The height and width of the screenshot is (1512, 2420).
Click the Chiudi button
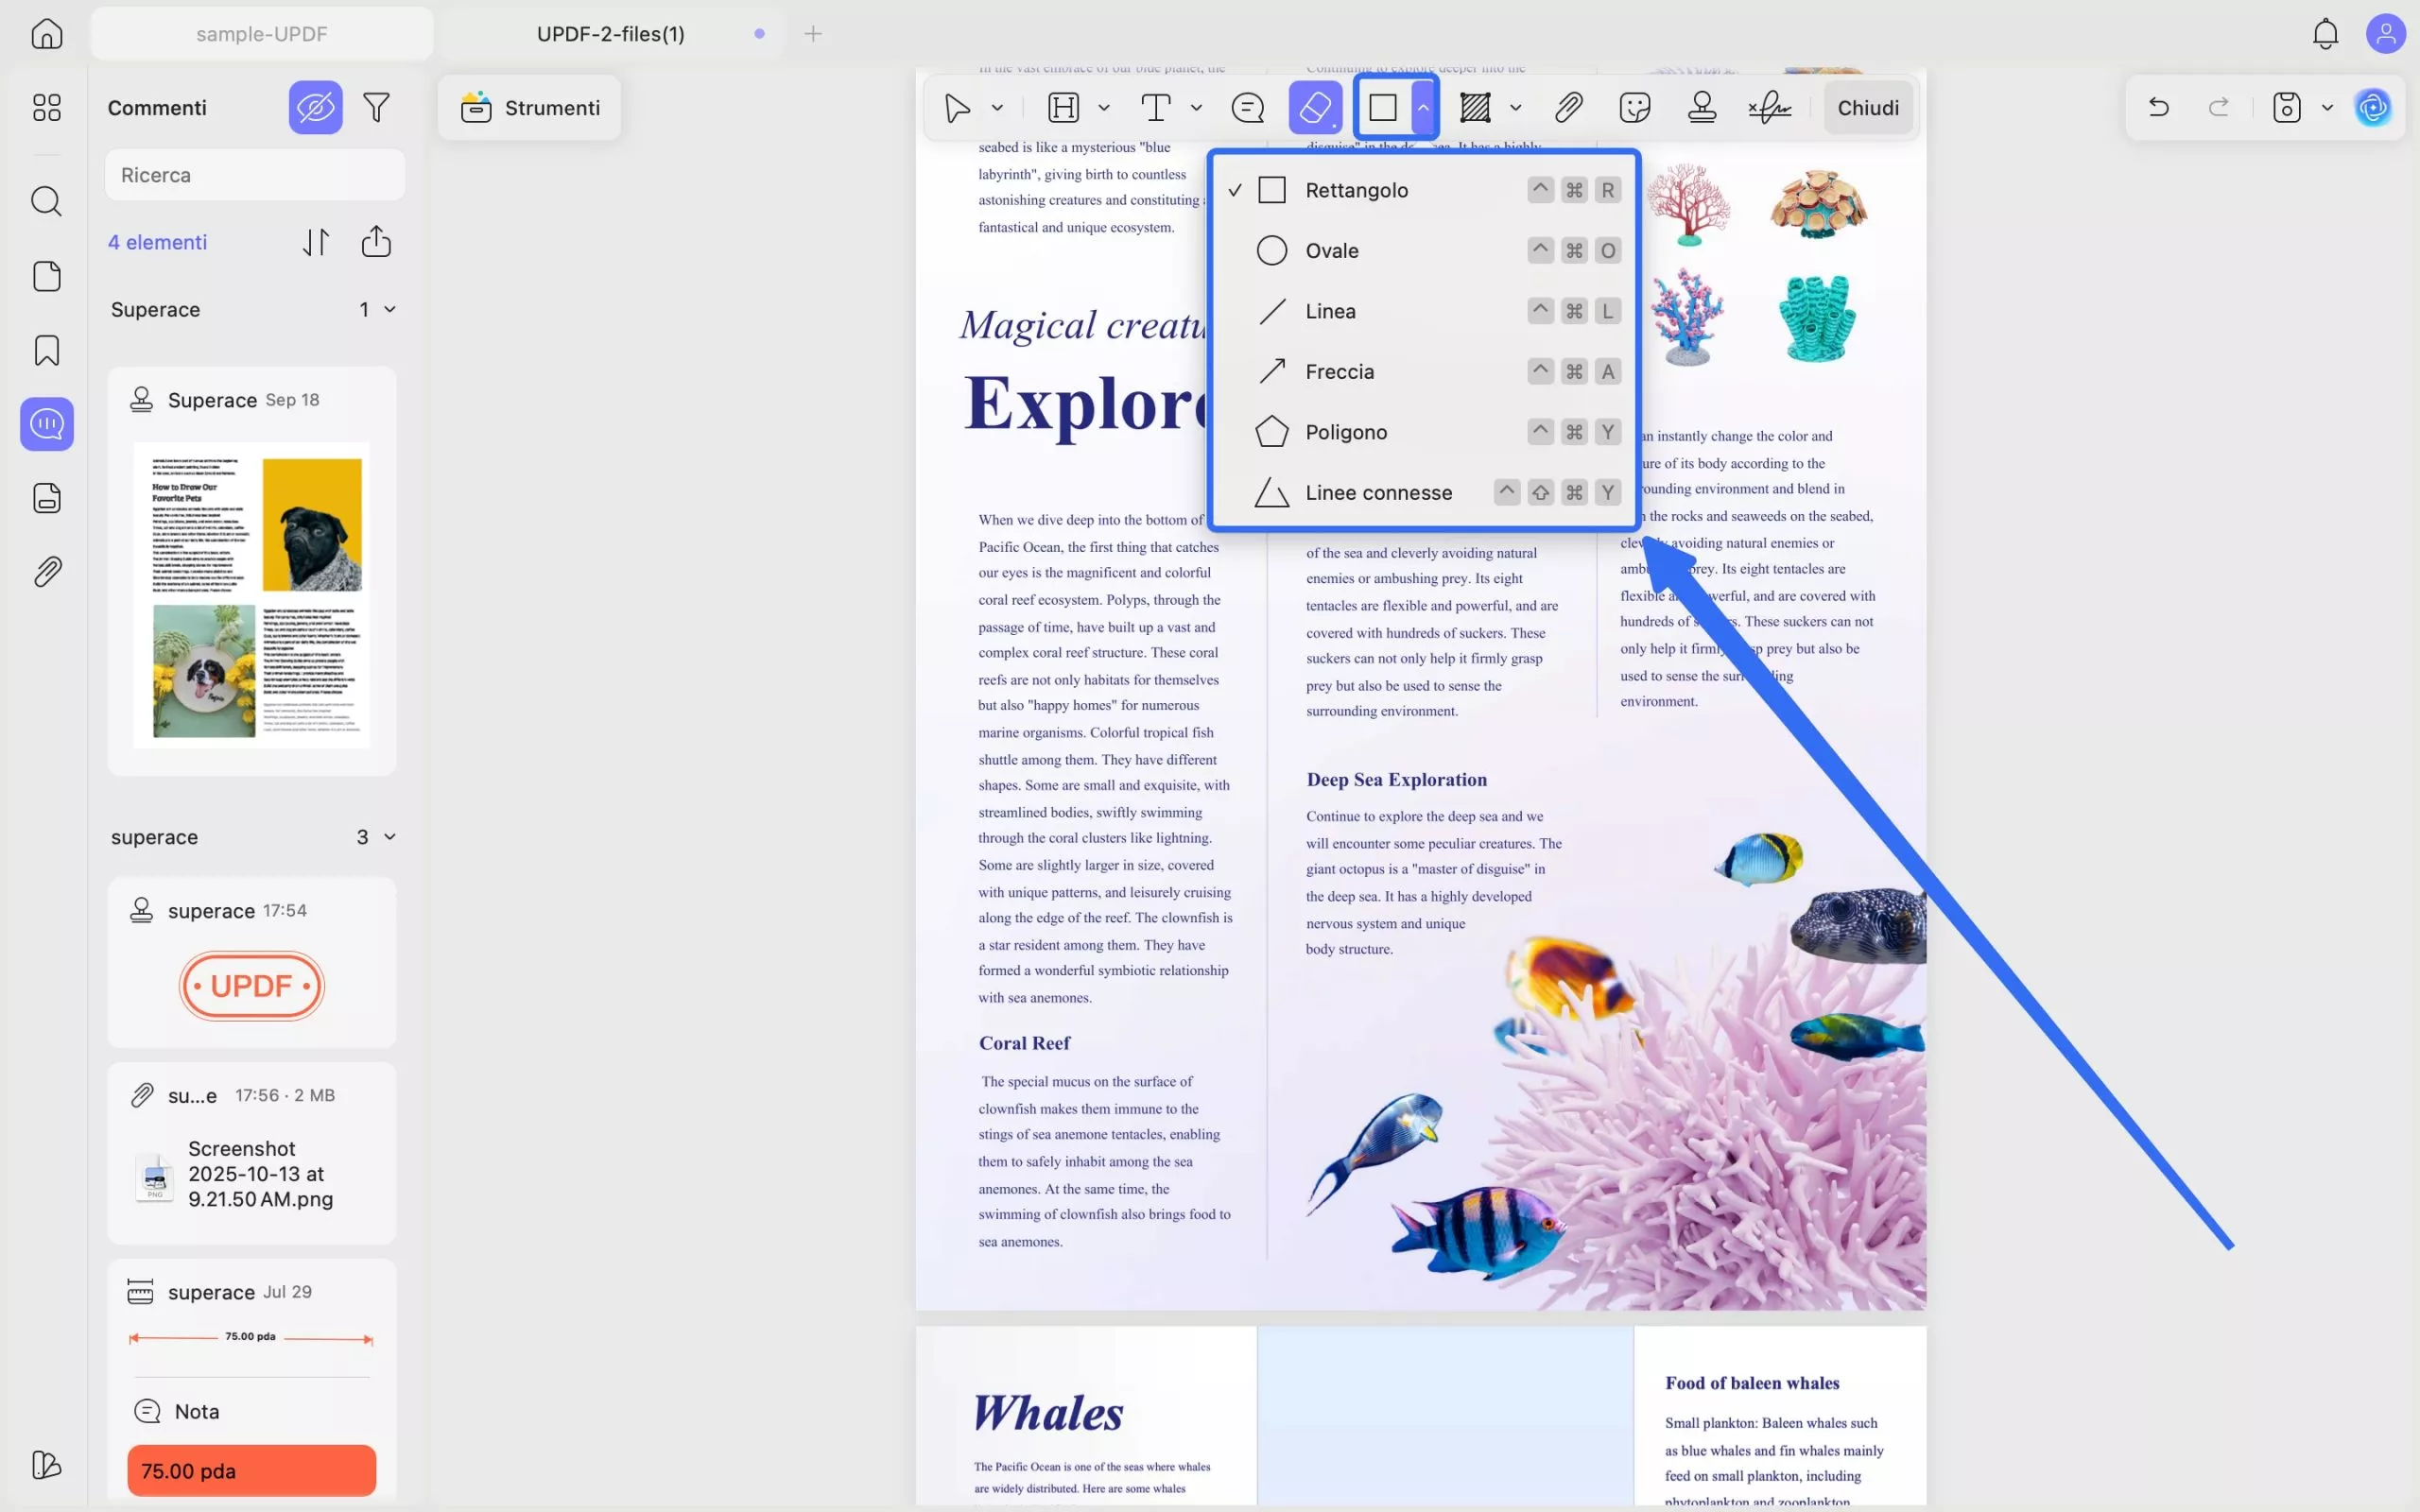1867,108
